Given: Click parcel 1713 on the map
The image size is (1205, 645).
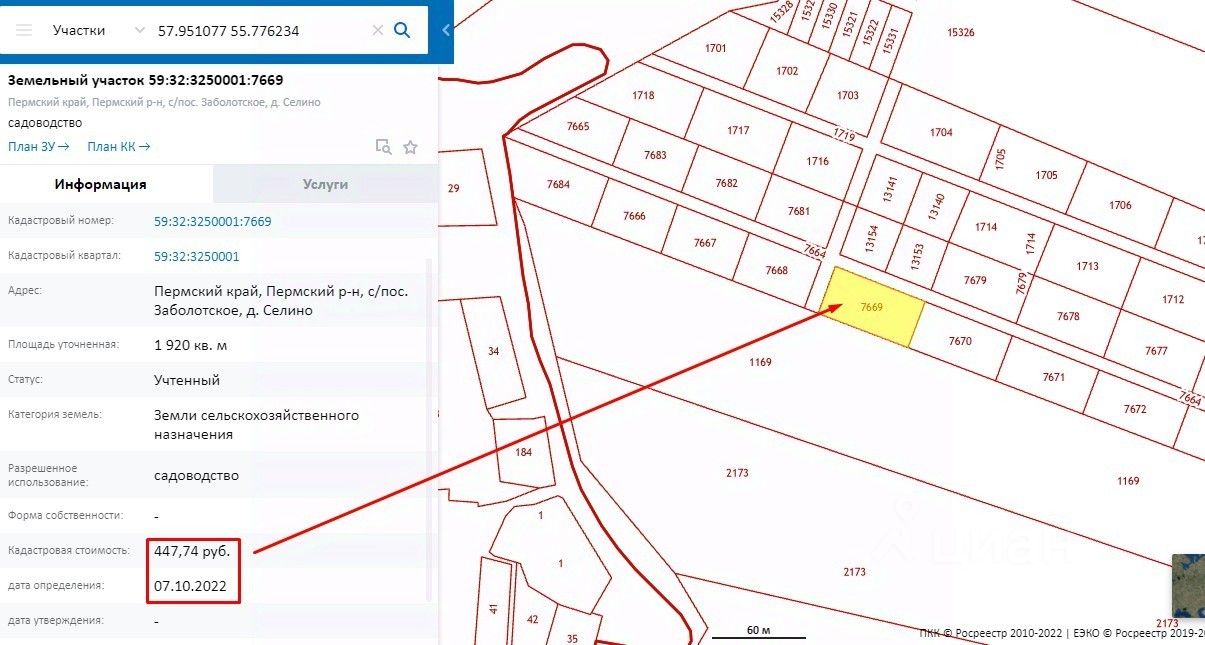Looking at the screenshot, I should [x=1087, y=266].
